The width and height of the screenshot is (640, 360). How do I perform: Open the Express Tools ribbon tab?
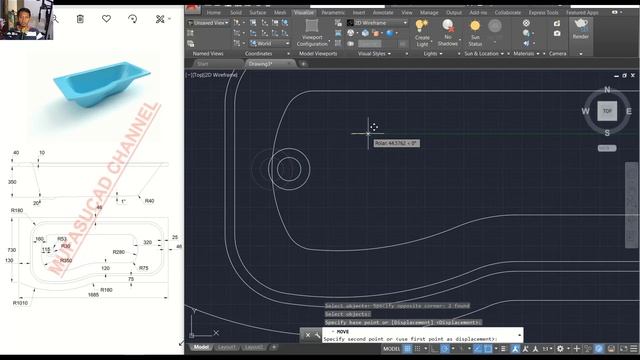pos(544,13)
